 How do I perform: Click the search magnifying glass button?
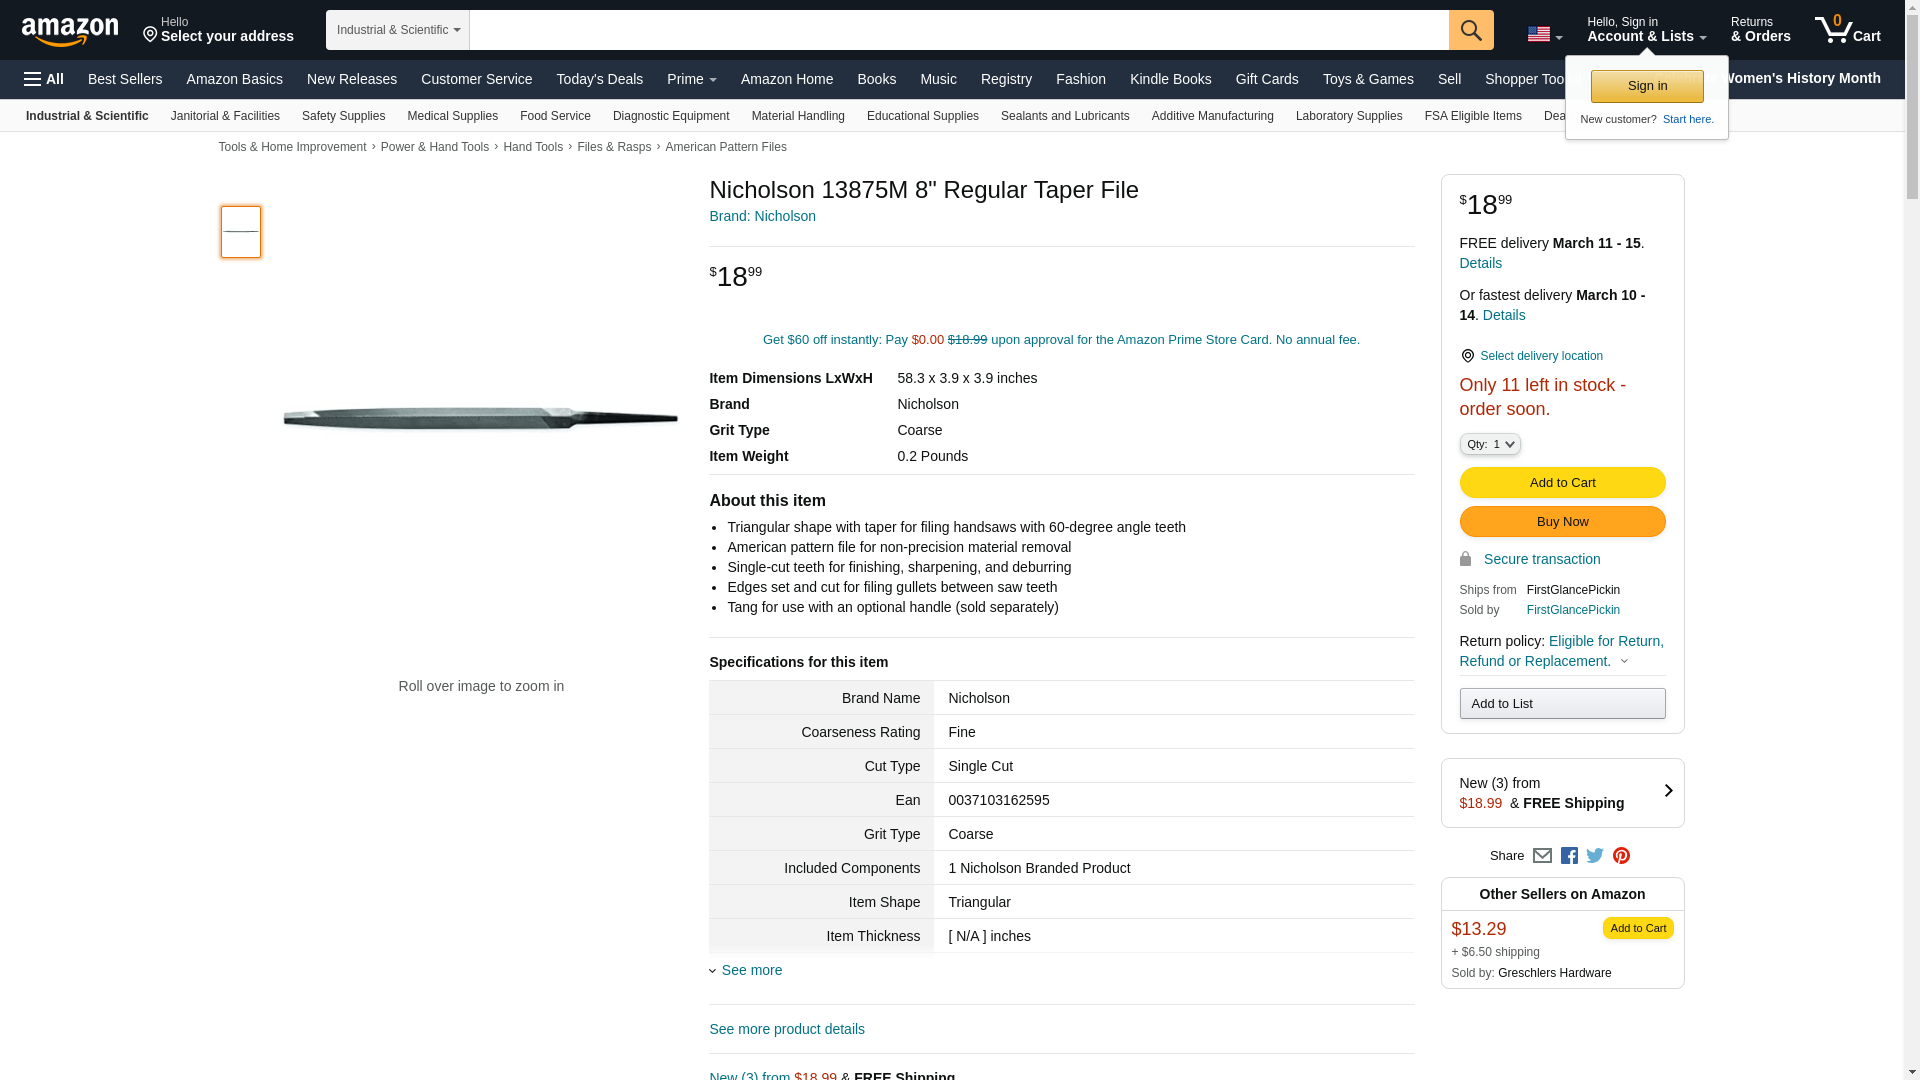tap(1470, 30)
